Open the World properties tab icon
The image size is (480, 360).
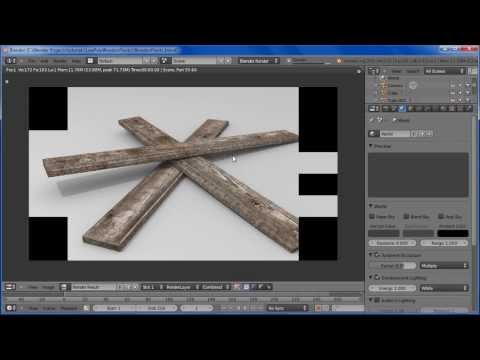(x=402, y=108)
